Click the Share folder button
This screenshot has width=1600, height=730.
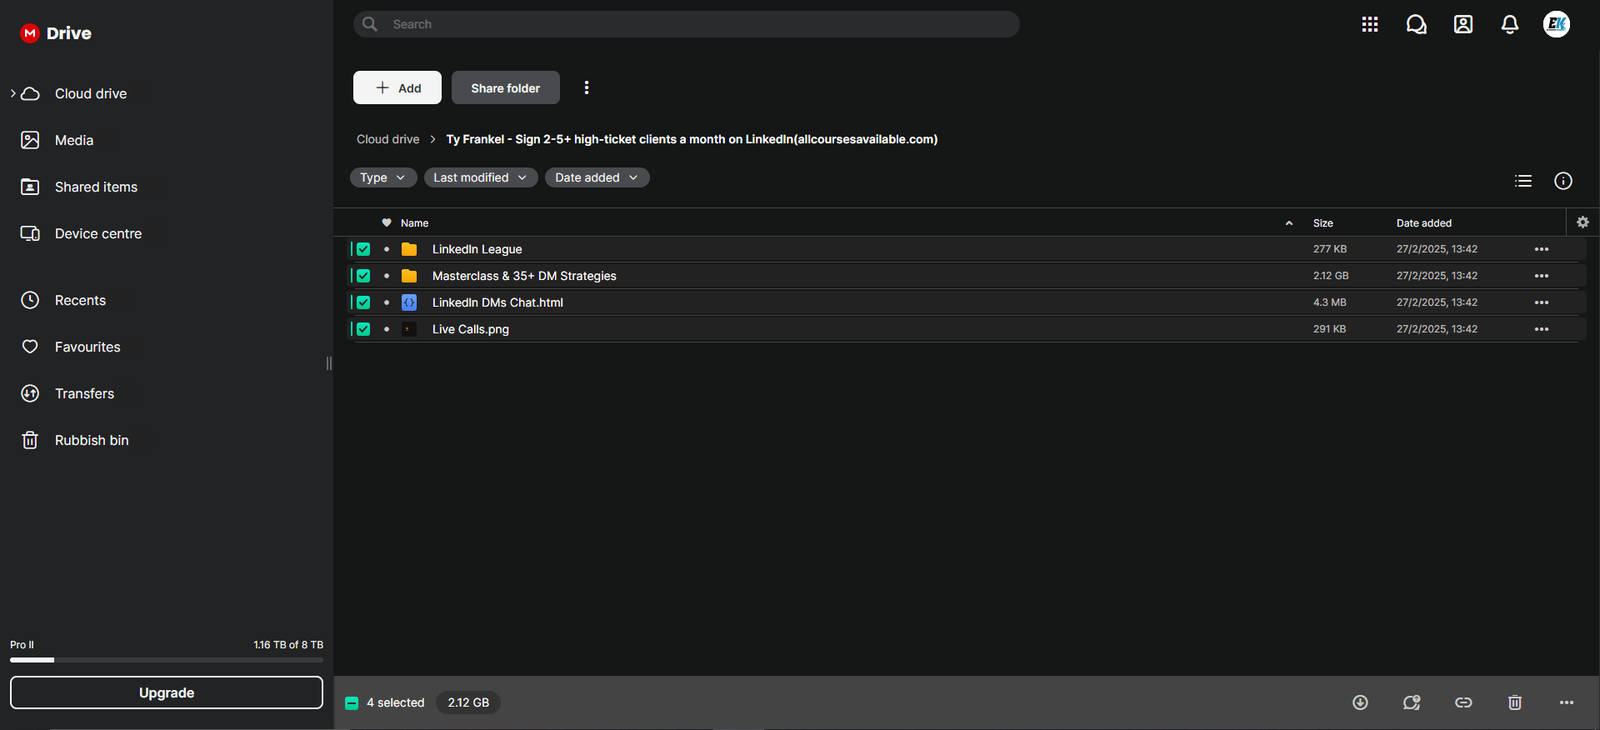coord(505,88)
